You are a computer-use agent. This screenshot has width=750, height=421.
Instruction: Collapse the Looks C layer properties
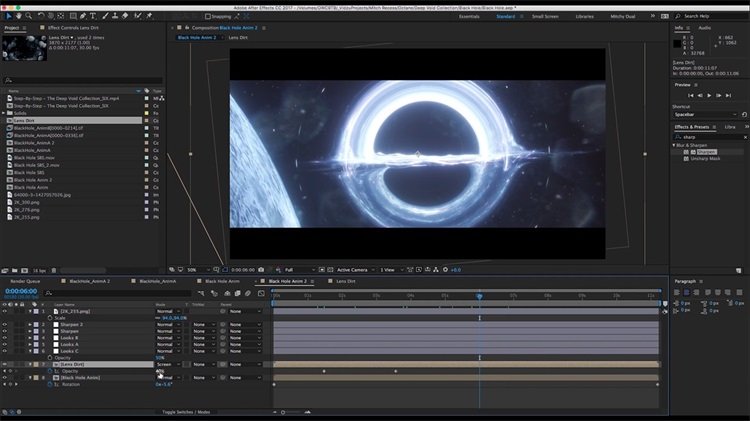point(30,351)
